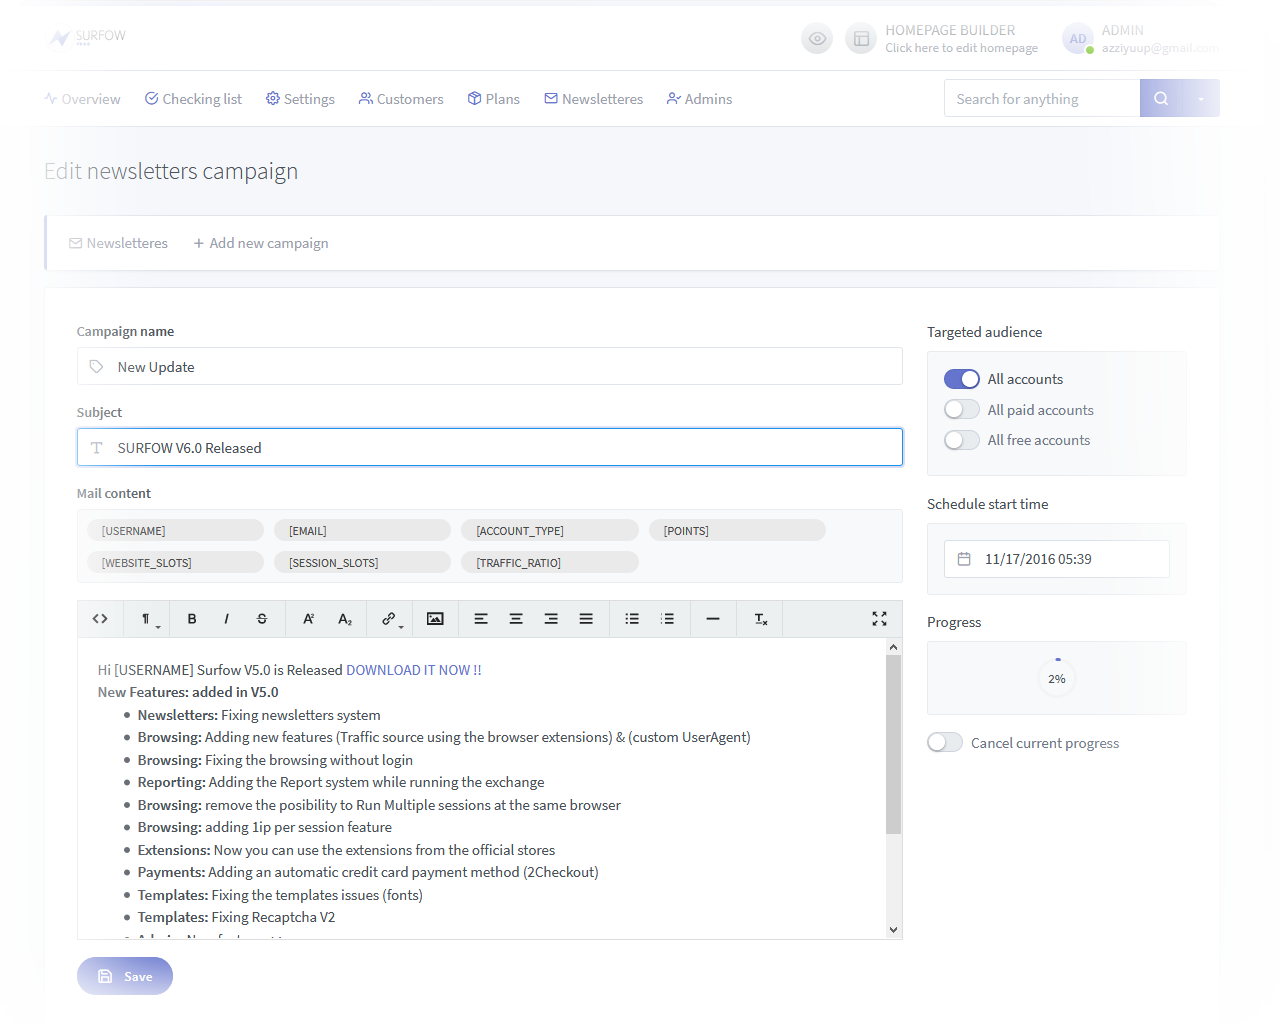Insert an image into mail content
Screen dimensions: 1280x1024
click(x=435, y=619)
